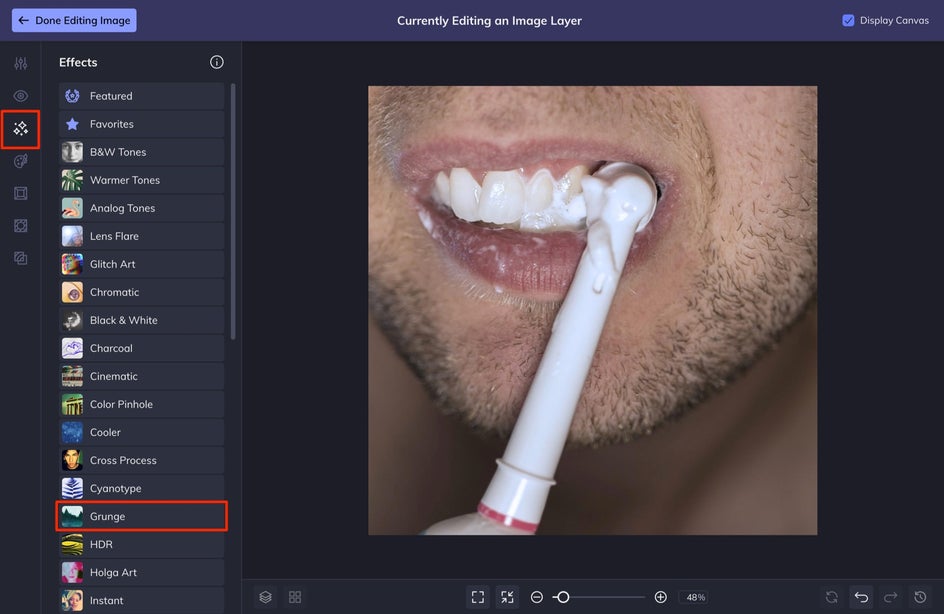The image size is (944, 614).
Task: Zoom out with the minus icon
Action: pyautogui.click(x=537, y=597)
